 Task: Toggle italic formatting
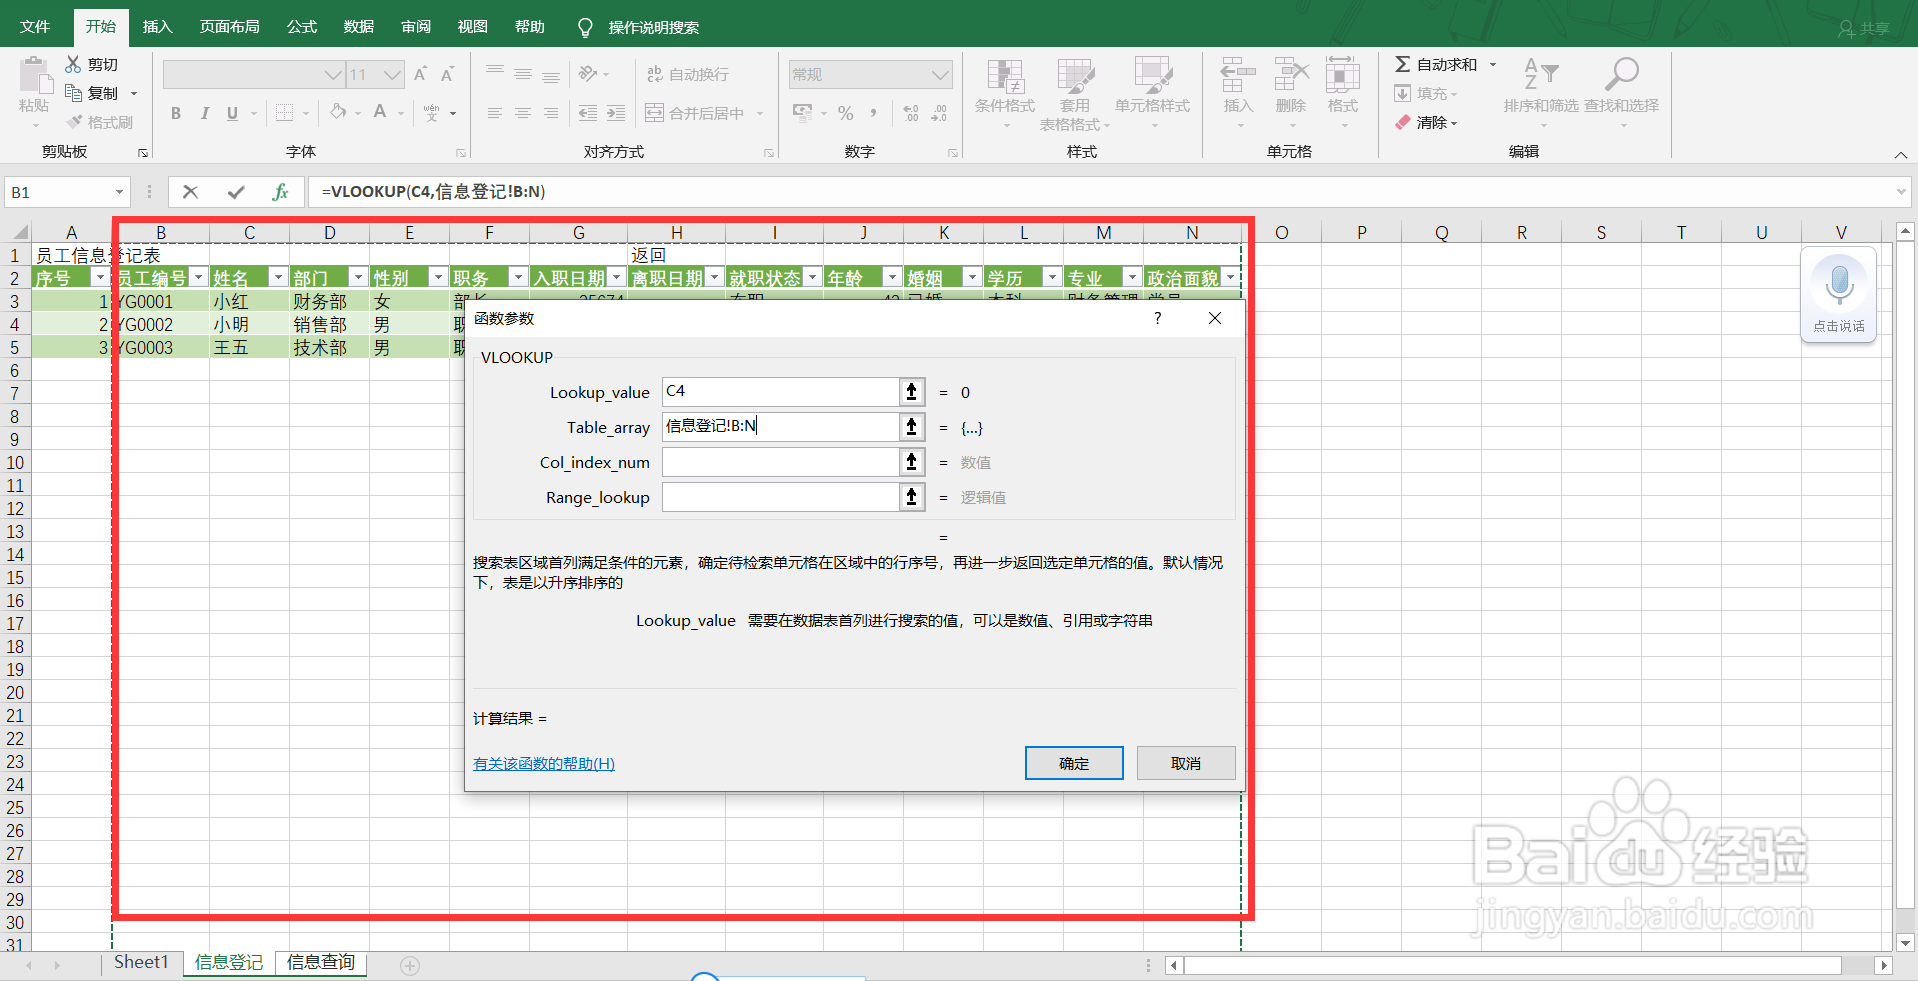204,113
